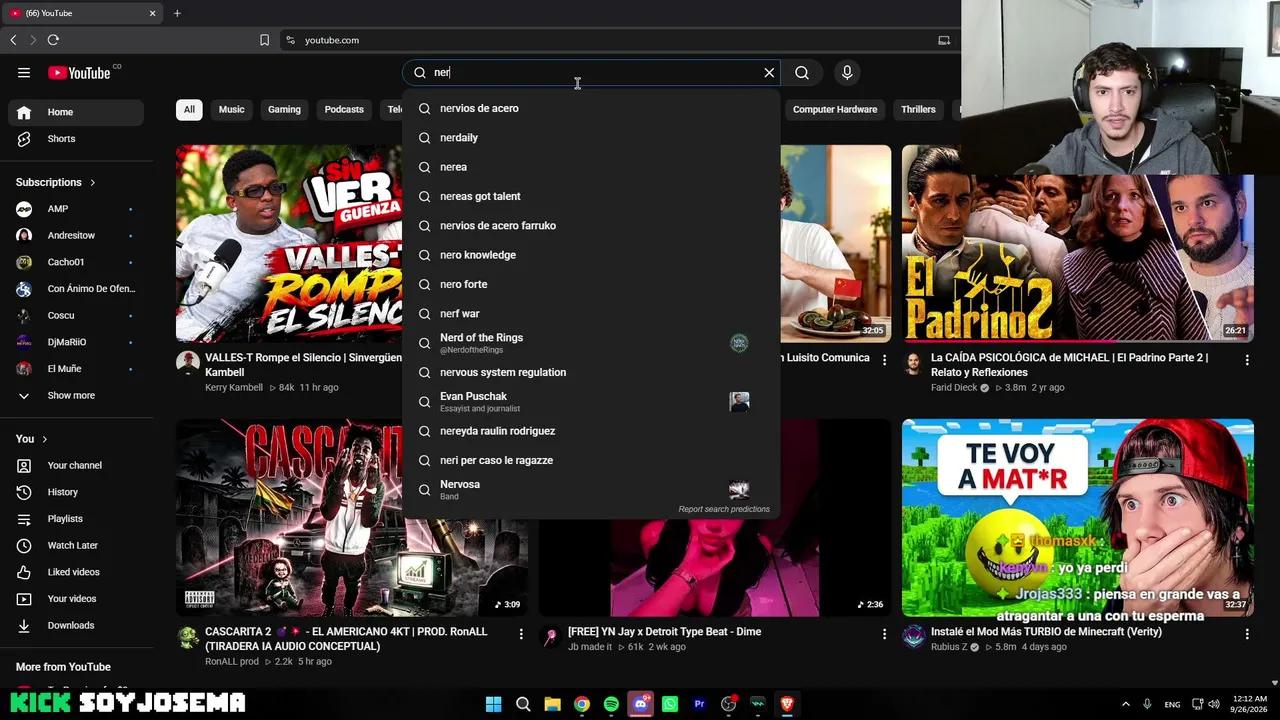Reload the page in browser toolbar
Image resolution: width=1280 pixels, height=720 pixels.
pos(53,40)
